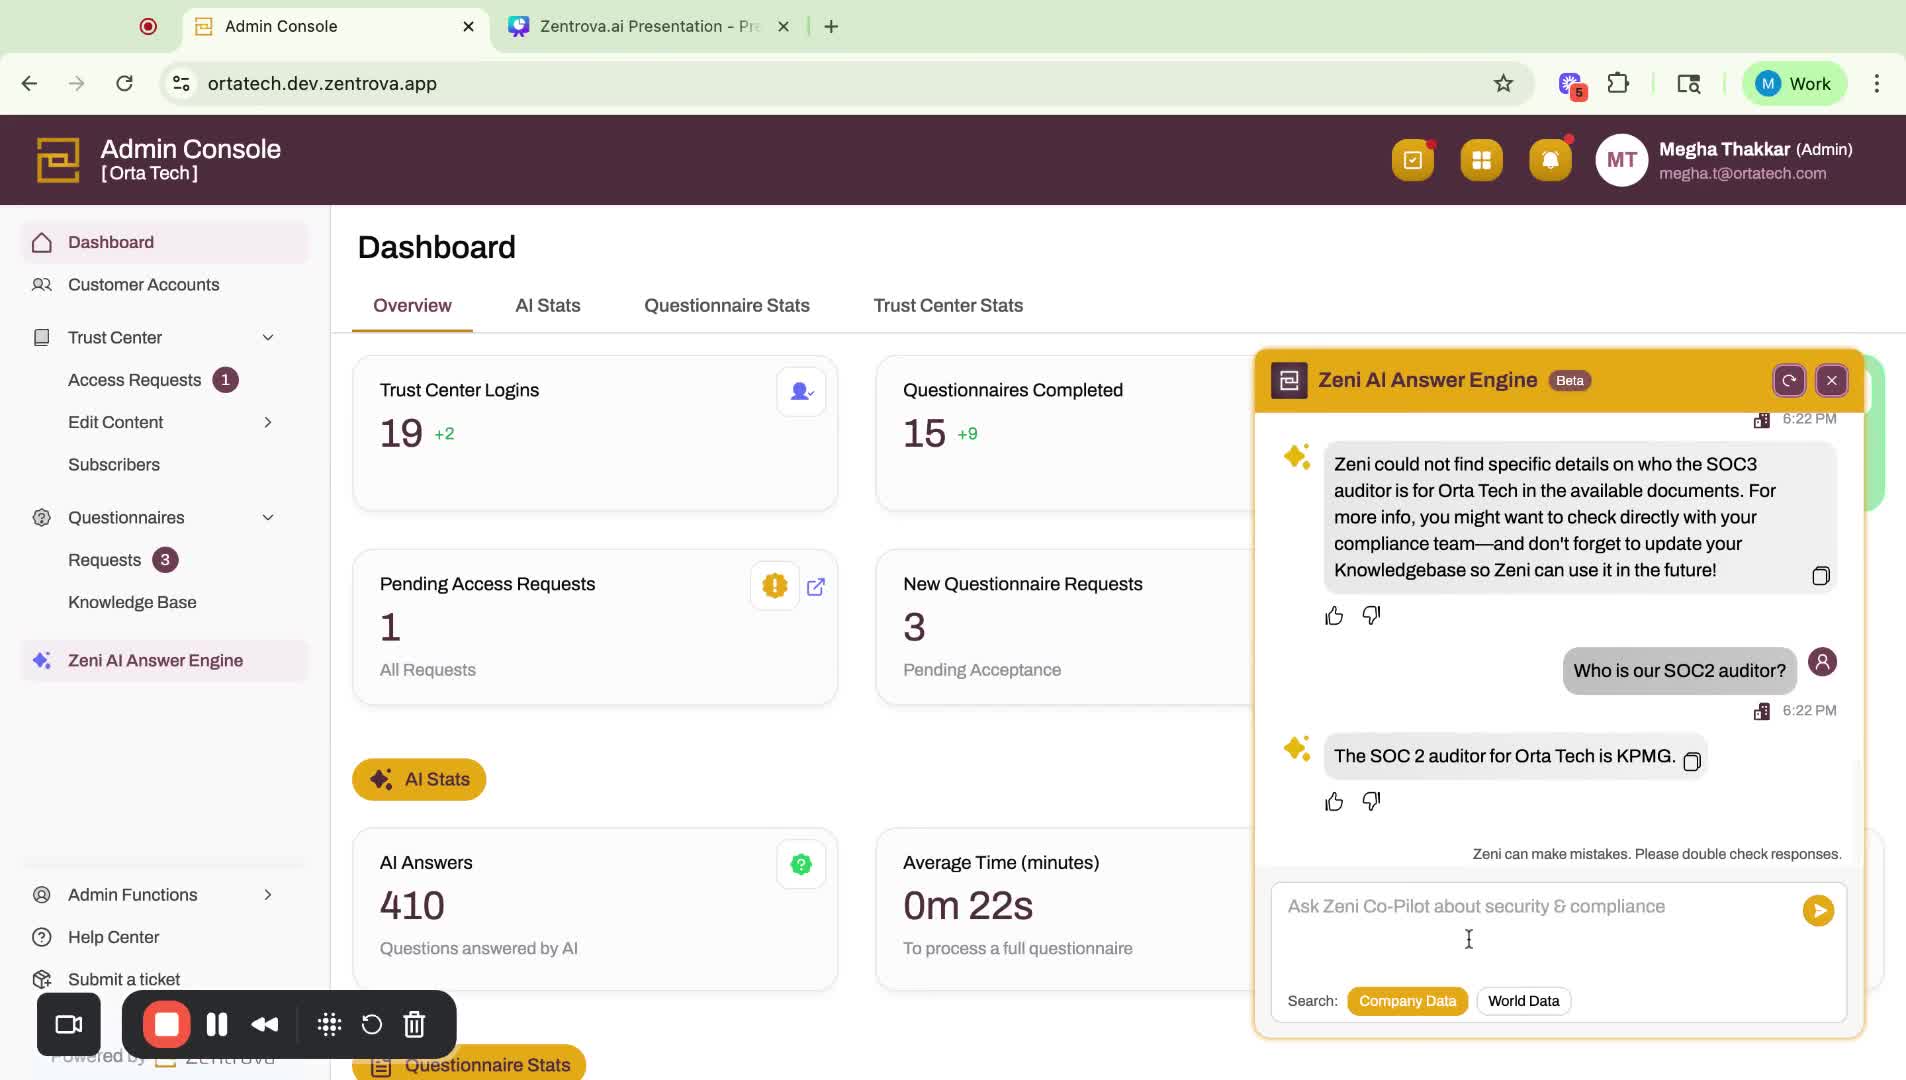Viewport: 1906px width, 1080px height.
Task: Open the Chrome three-dot menu
Action: coord(1877,84)
